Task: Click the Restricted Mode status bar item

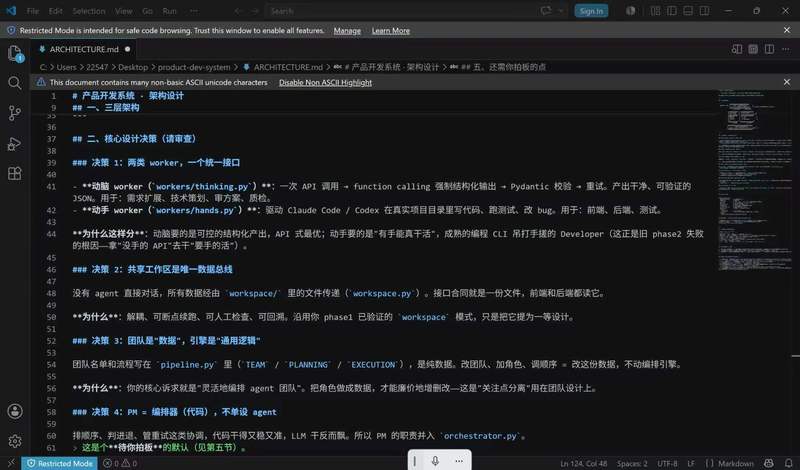Action: click(60, 463)
